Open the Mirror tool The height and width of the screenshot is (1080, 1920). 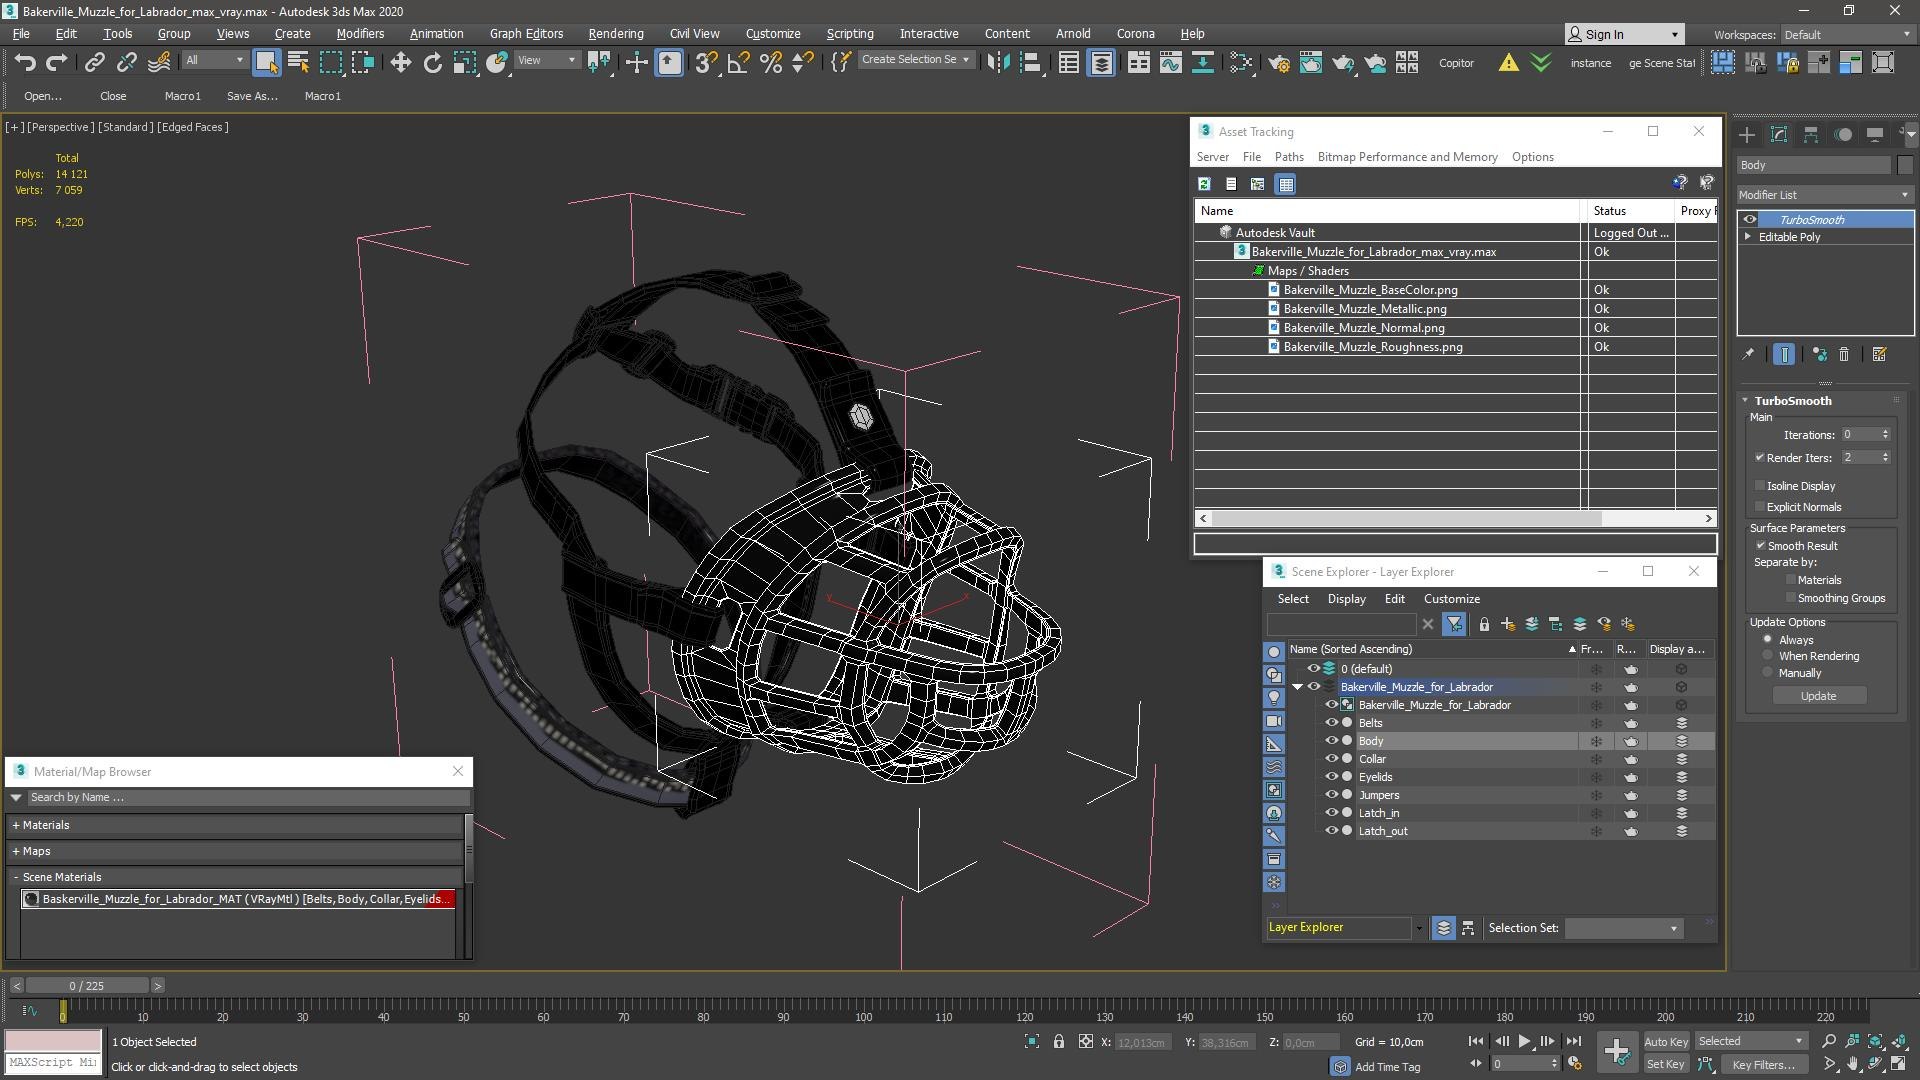(998, 63)
